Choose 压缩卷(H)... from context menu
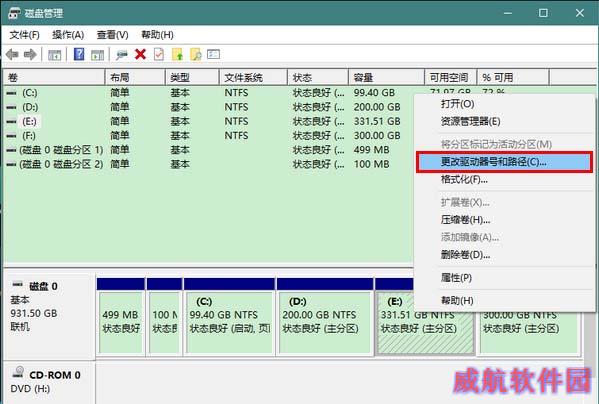The width and height of the screenshot is (599, 404). coord(465,220)
